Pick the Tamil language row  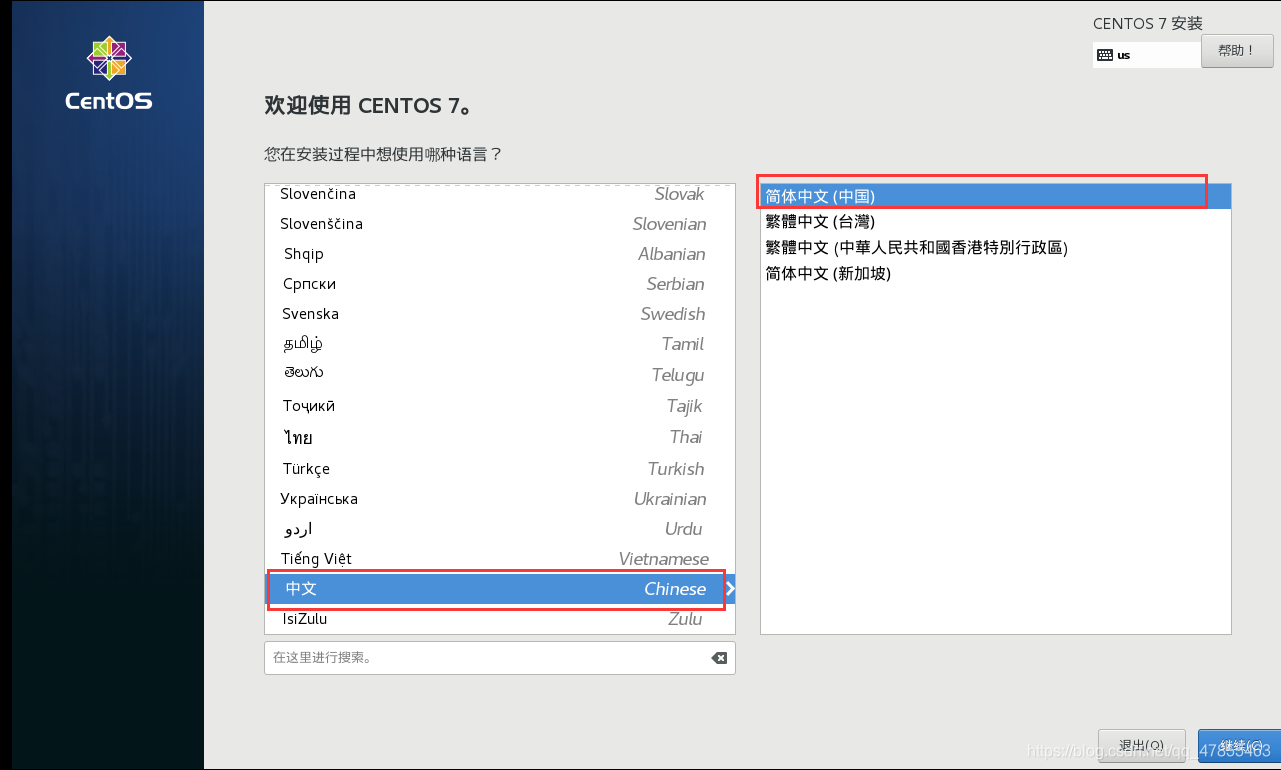pos(500,344)
